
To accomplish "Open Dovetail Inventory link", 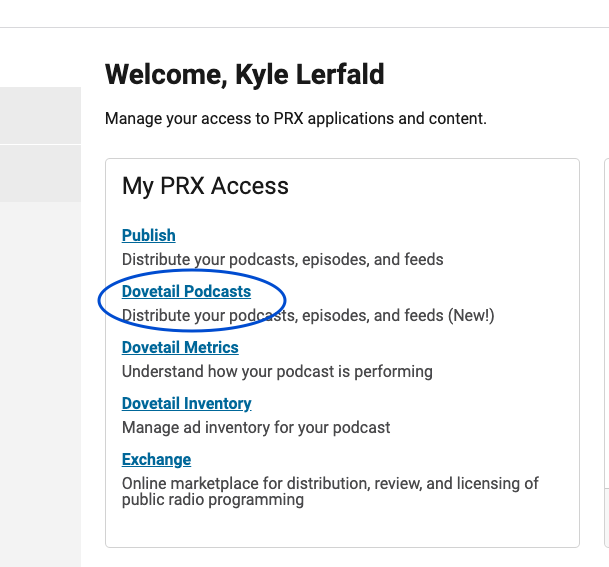I will click(x=186, y=403).
